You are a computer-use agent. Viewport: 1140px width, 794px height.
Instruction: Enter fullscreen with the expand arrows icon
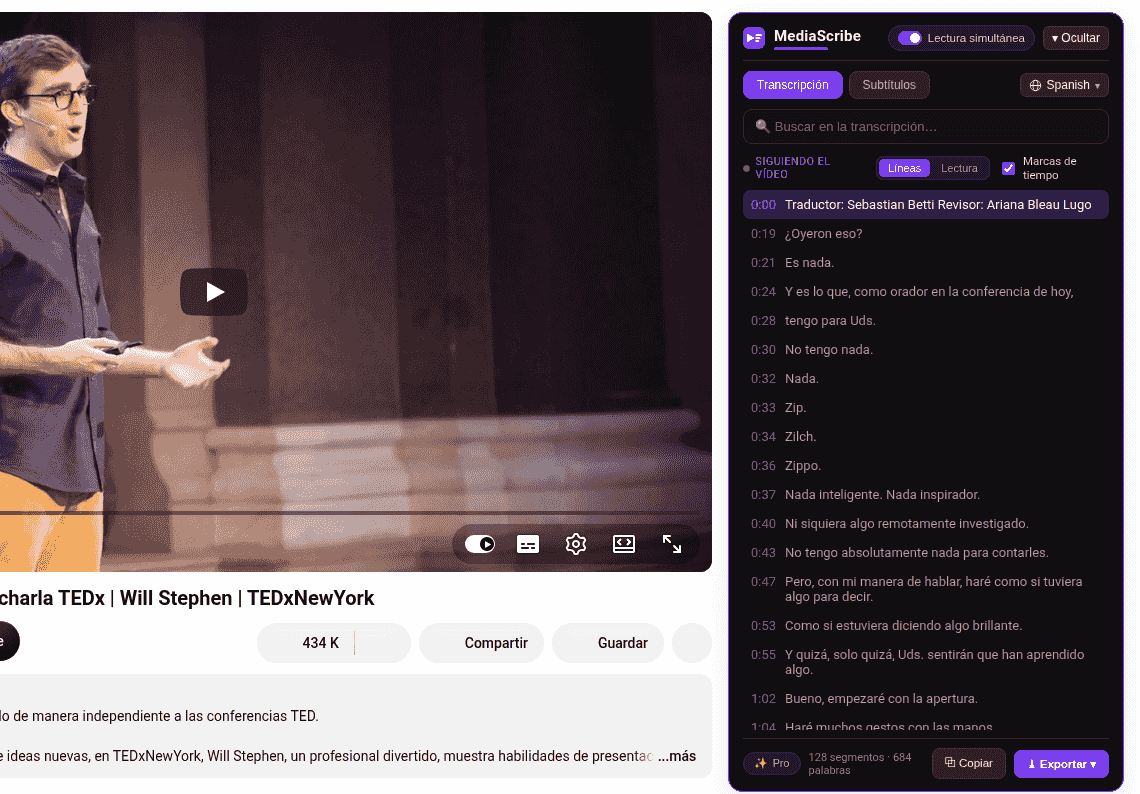click(x=672, y=544)
